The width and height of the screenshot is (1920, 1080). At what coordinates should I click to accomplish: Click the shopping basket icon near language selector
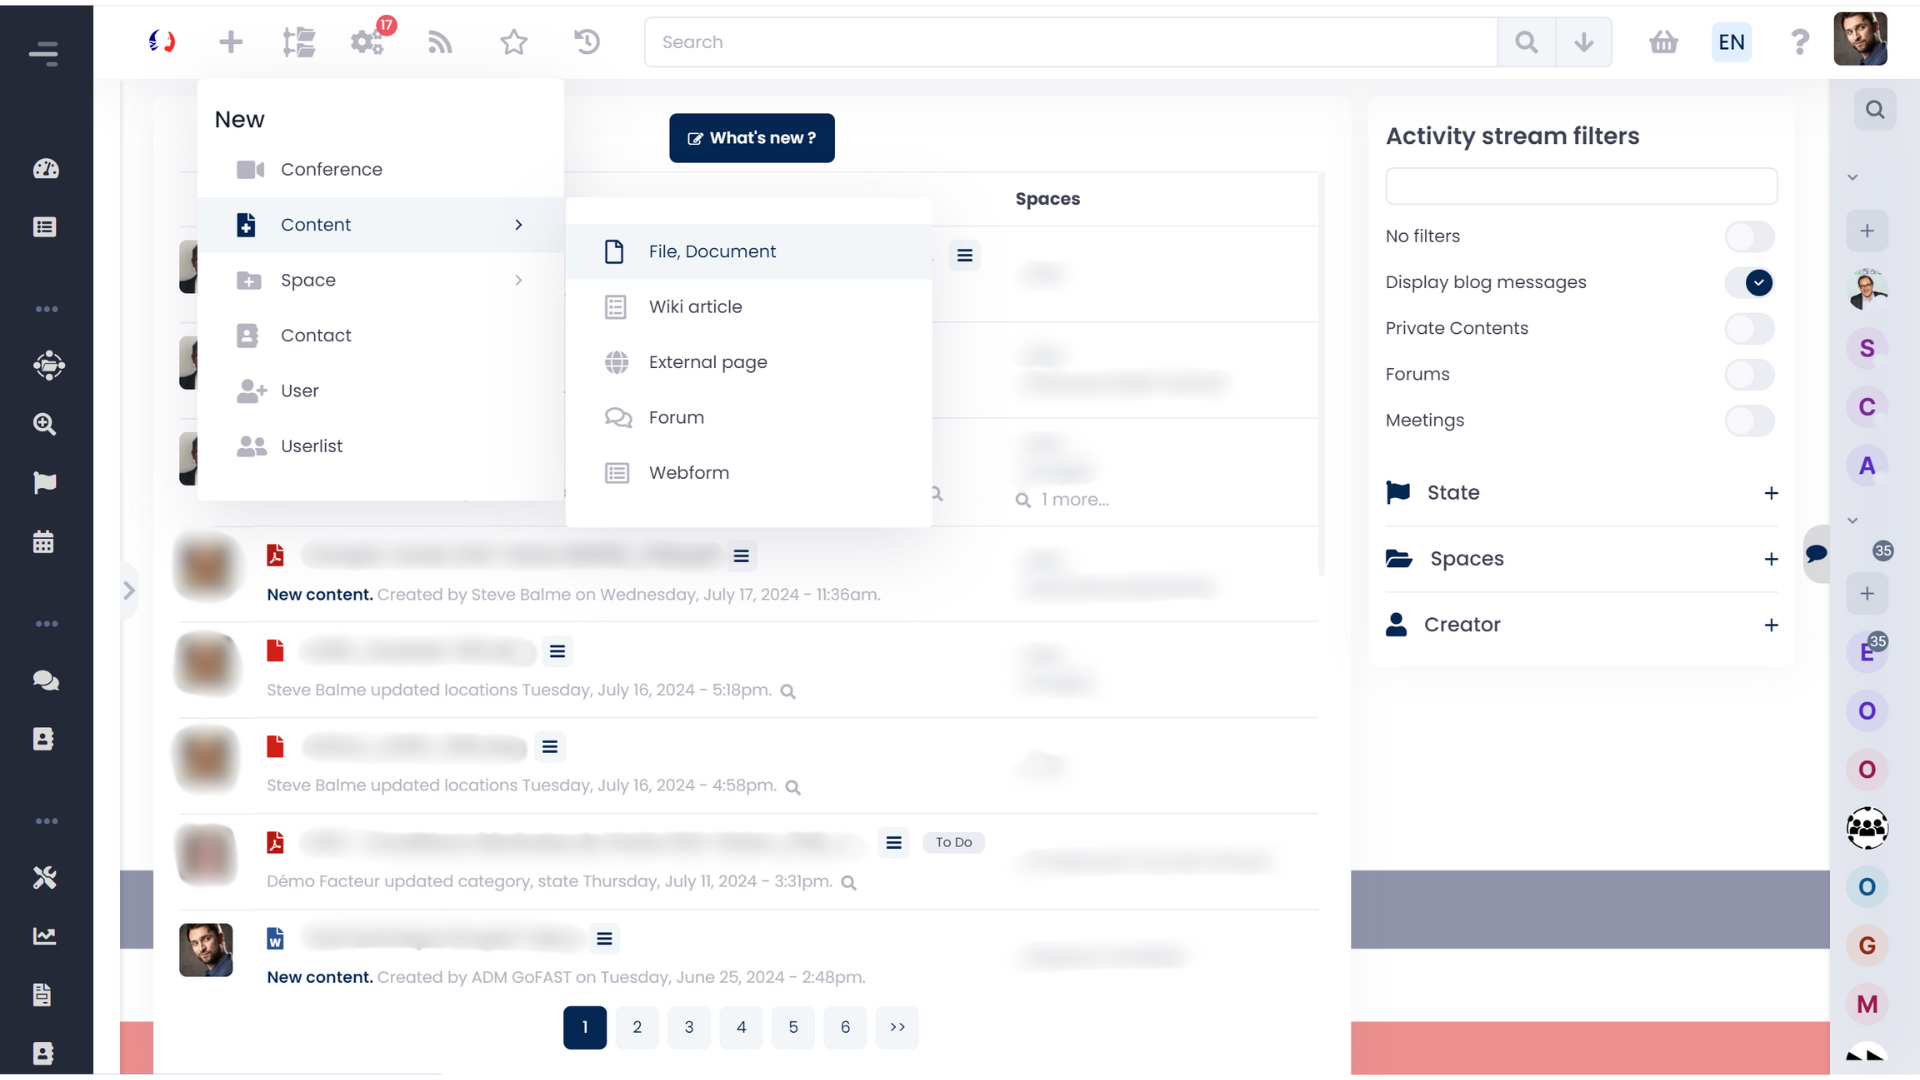tap(1663, 42)
